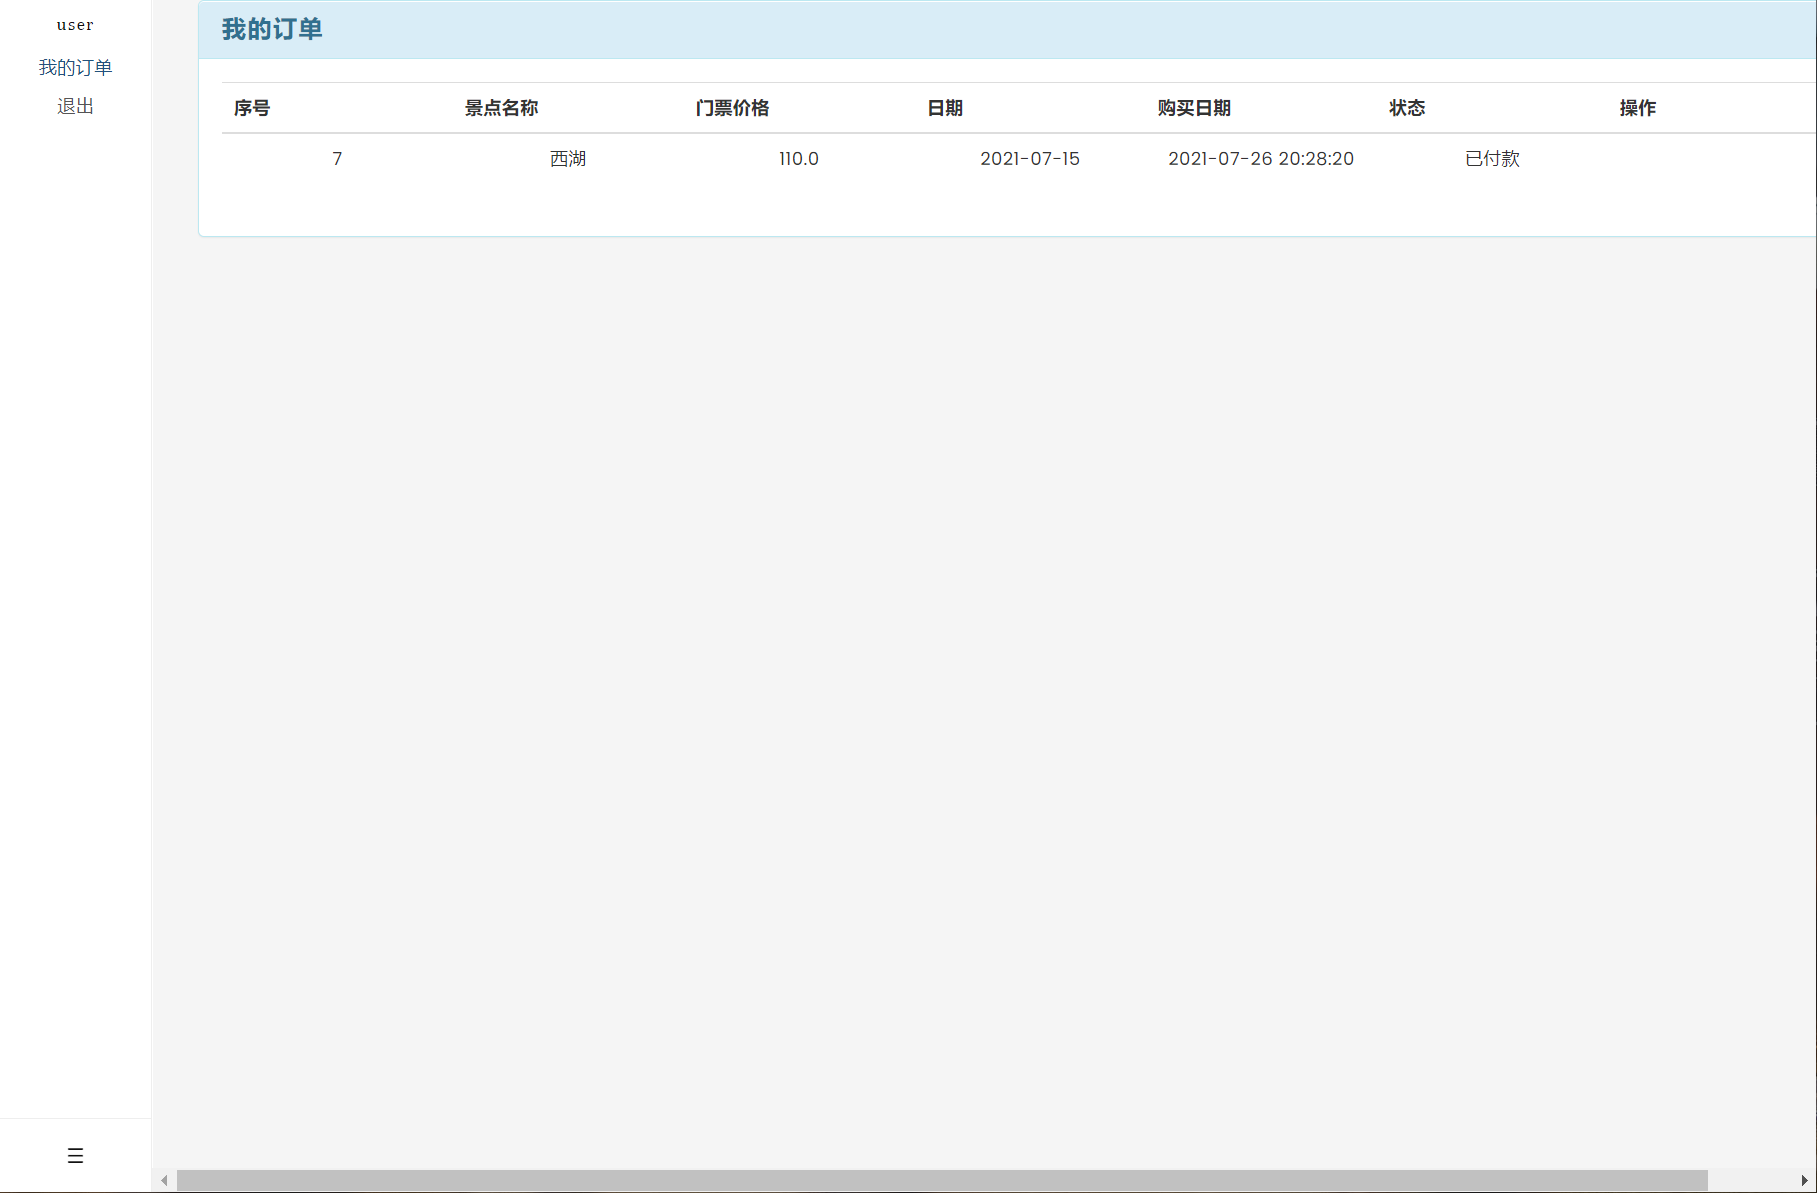Open the 西湖 attraction link
Viewport: 1817px width, 1193px height.
coord(567,158)
